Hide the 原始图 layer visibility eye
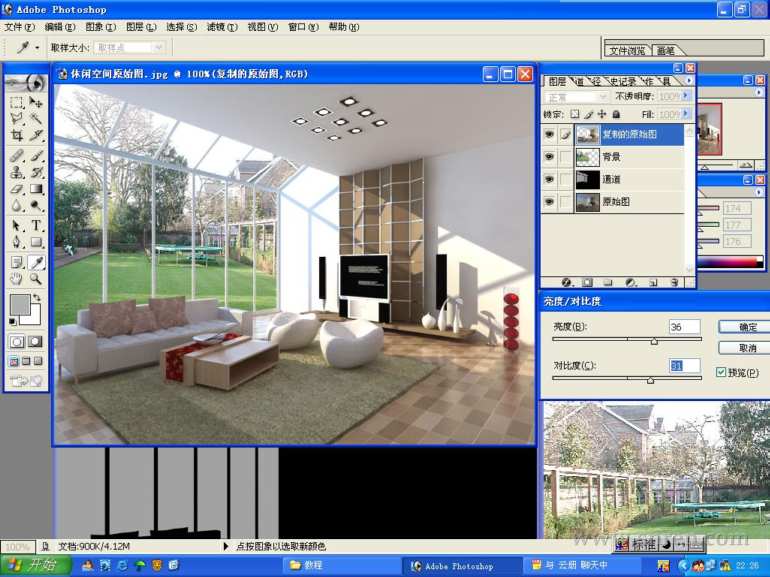 coord(549,202)
